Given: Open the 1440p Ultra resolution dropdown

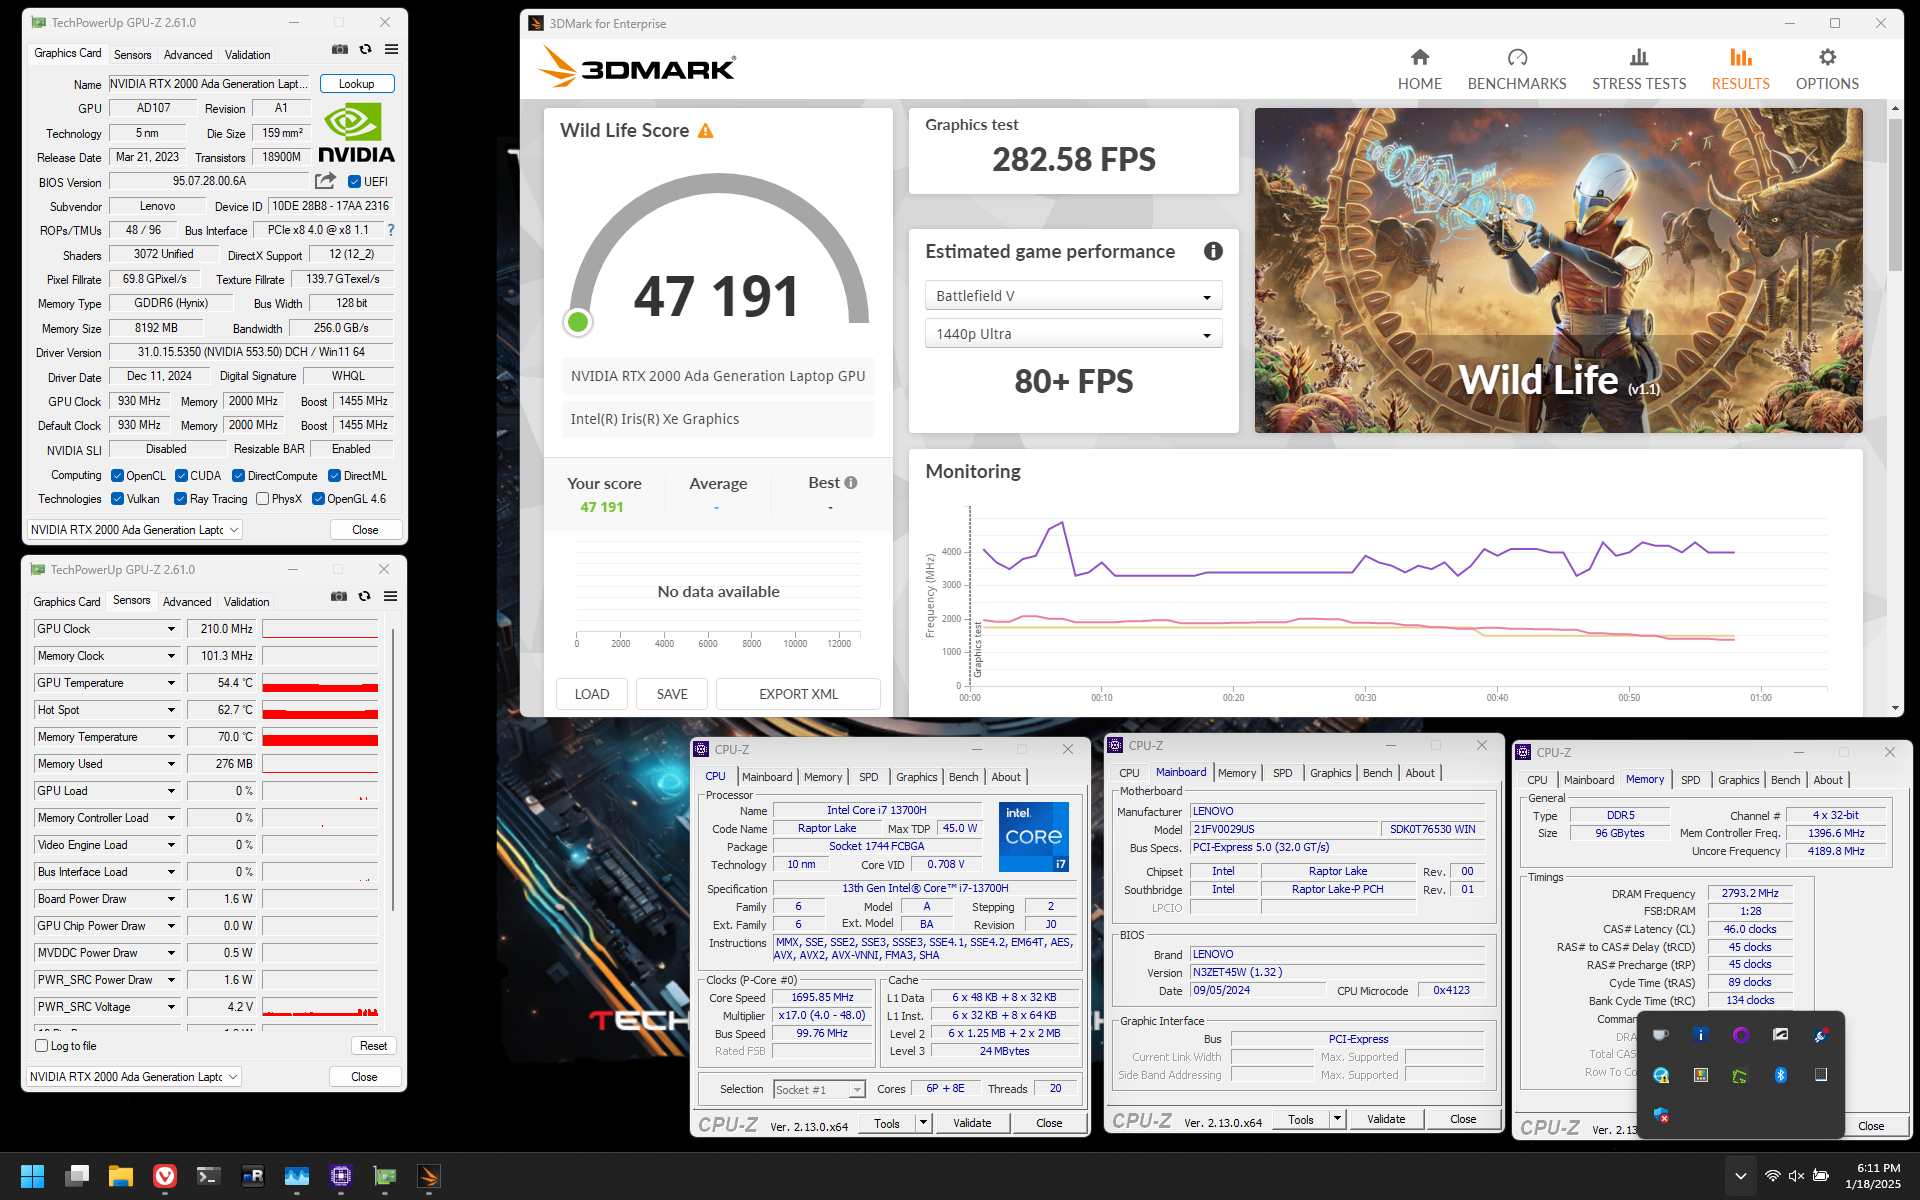Looking at the screenshot, I should 1072,334.
